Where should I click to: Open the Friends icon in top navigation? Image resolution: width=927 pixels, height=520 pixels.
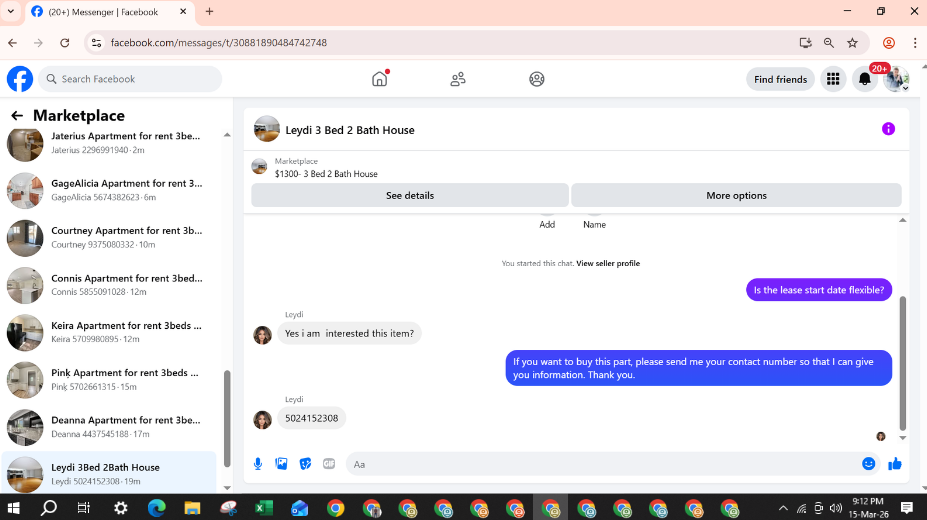(x=458, y=79)
